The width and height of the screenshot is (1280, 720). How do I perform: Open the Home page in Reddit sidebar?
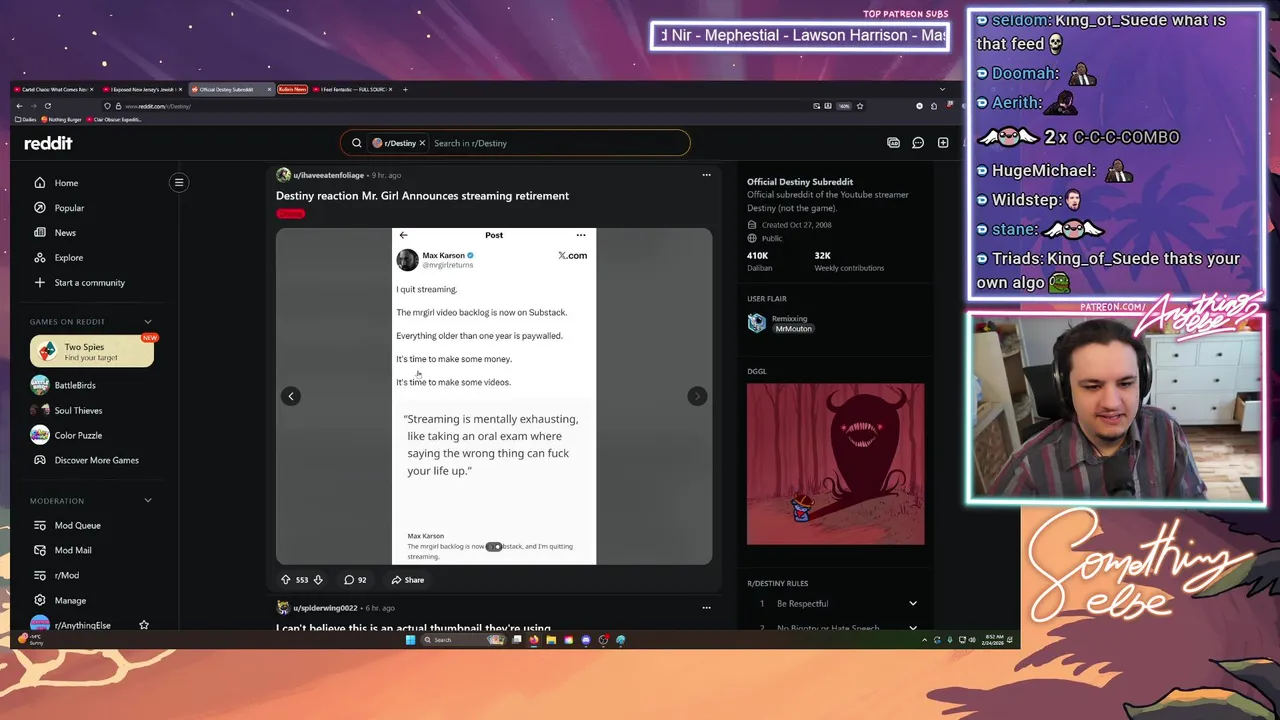click(x=66, y=183)
